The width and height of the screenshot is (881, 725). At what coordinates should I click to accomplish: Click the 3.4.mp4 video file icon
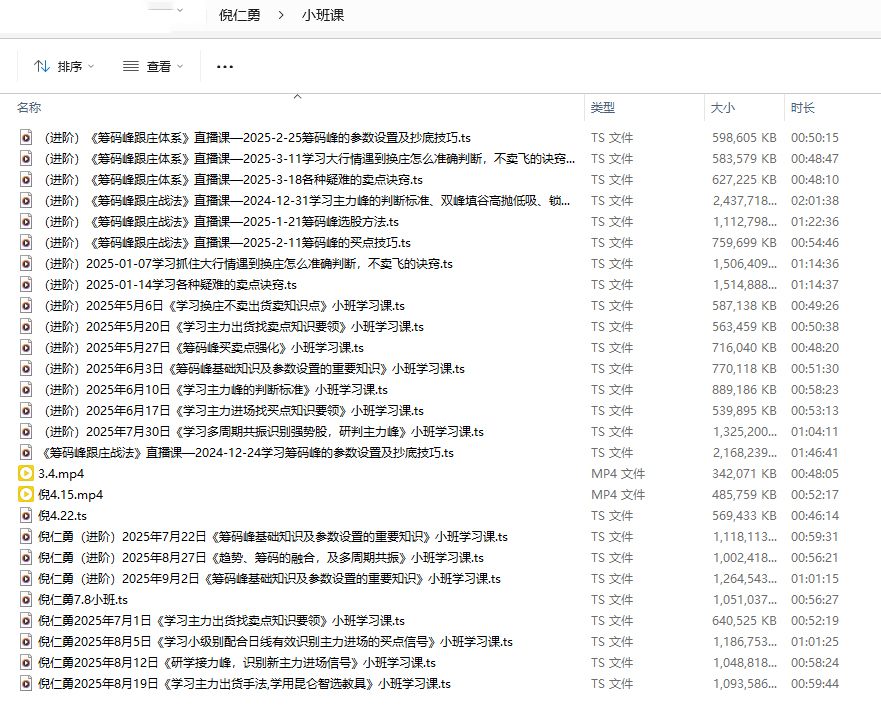click(27, 474)
